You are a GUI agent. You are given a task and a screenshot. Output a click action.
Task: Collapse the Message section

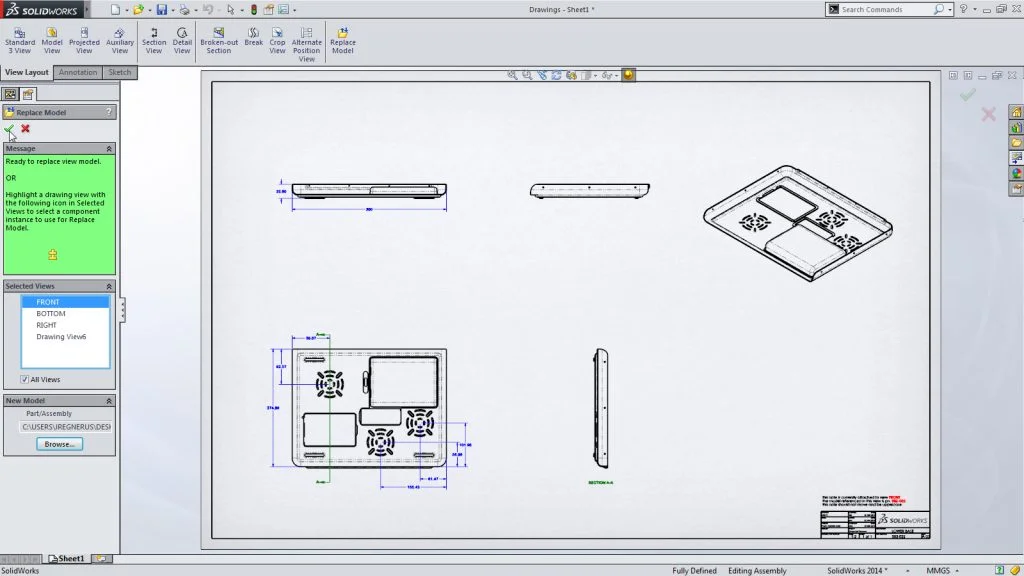coord(111,147)
